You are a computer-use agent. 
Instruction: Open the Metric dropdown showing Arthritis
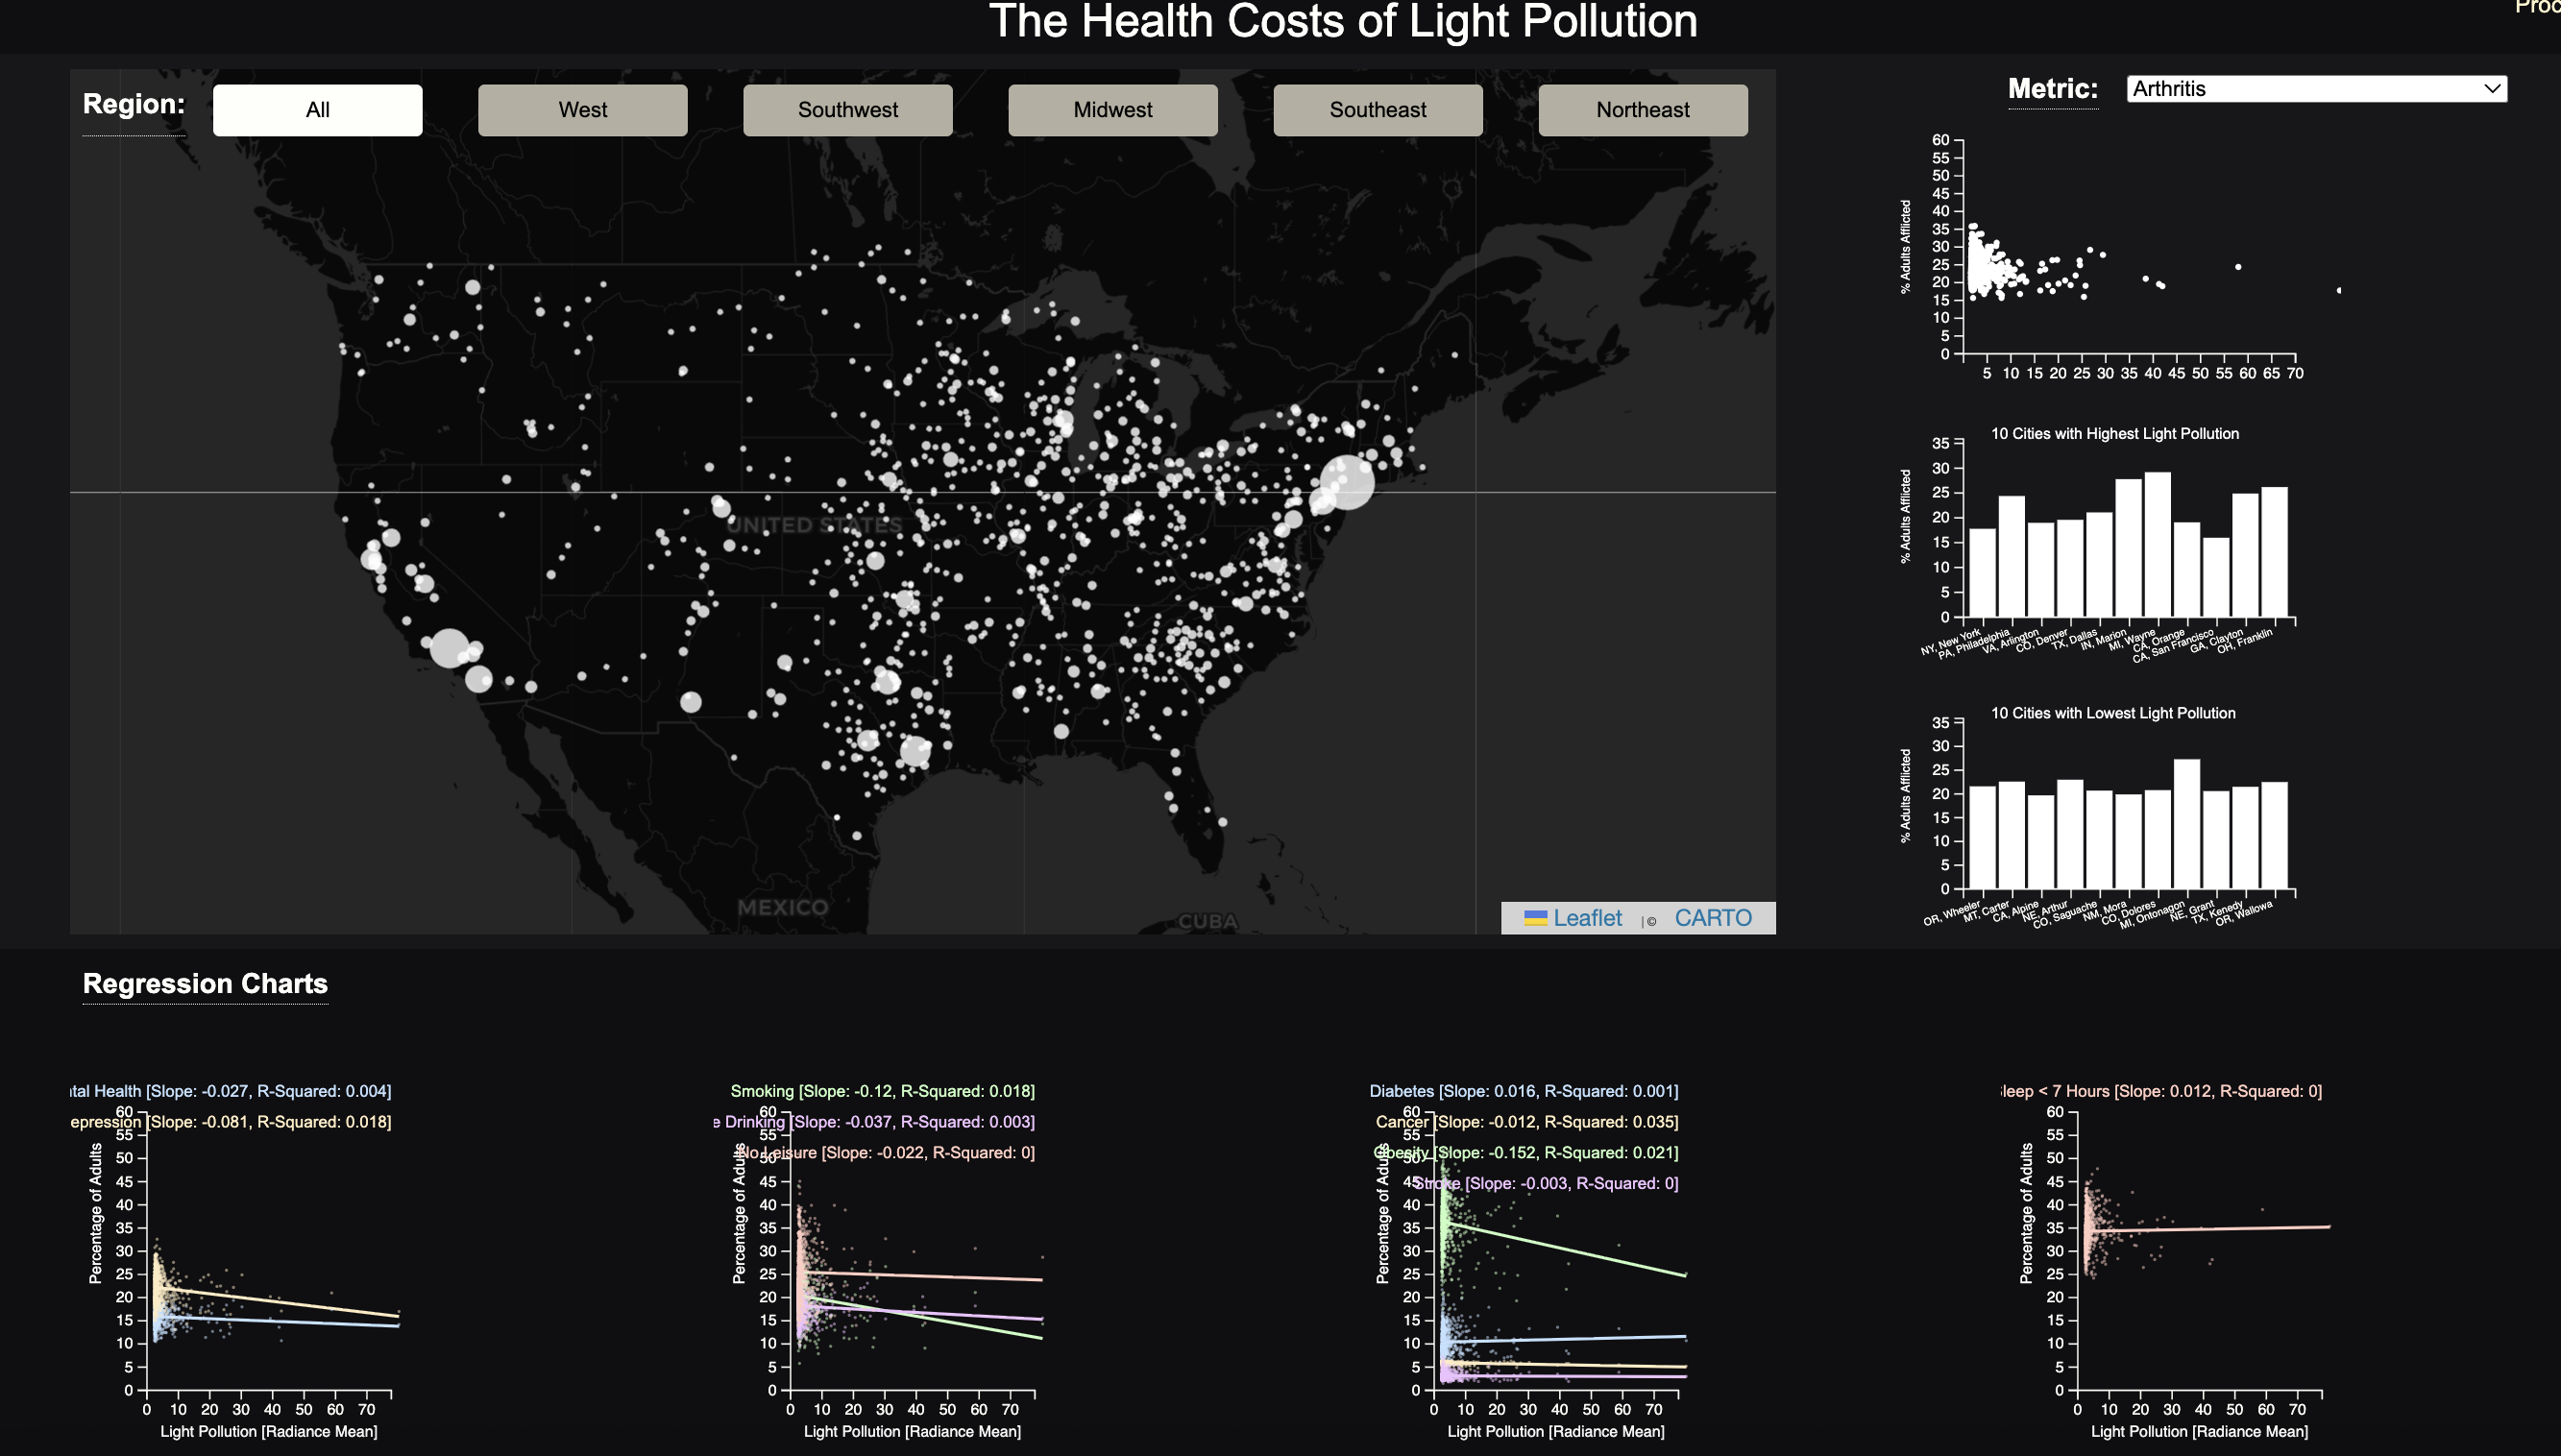point(2315,89)
